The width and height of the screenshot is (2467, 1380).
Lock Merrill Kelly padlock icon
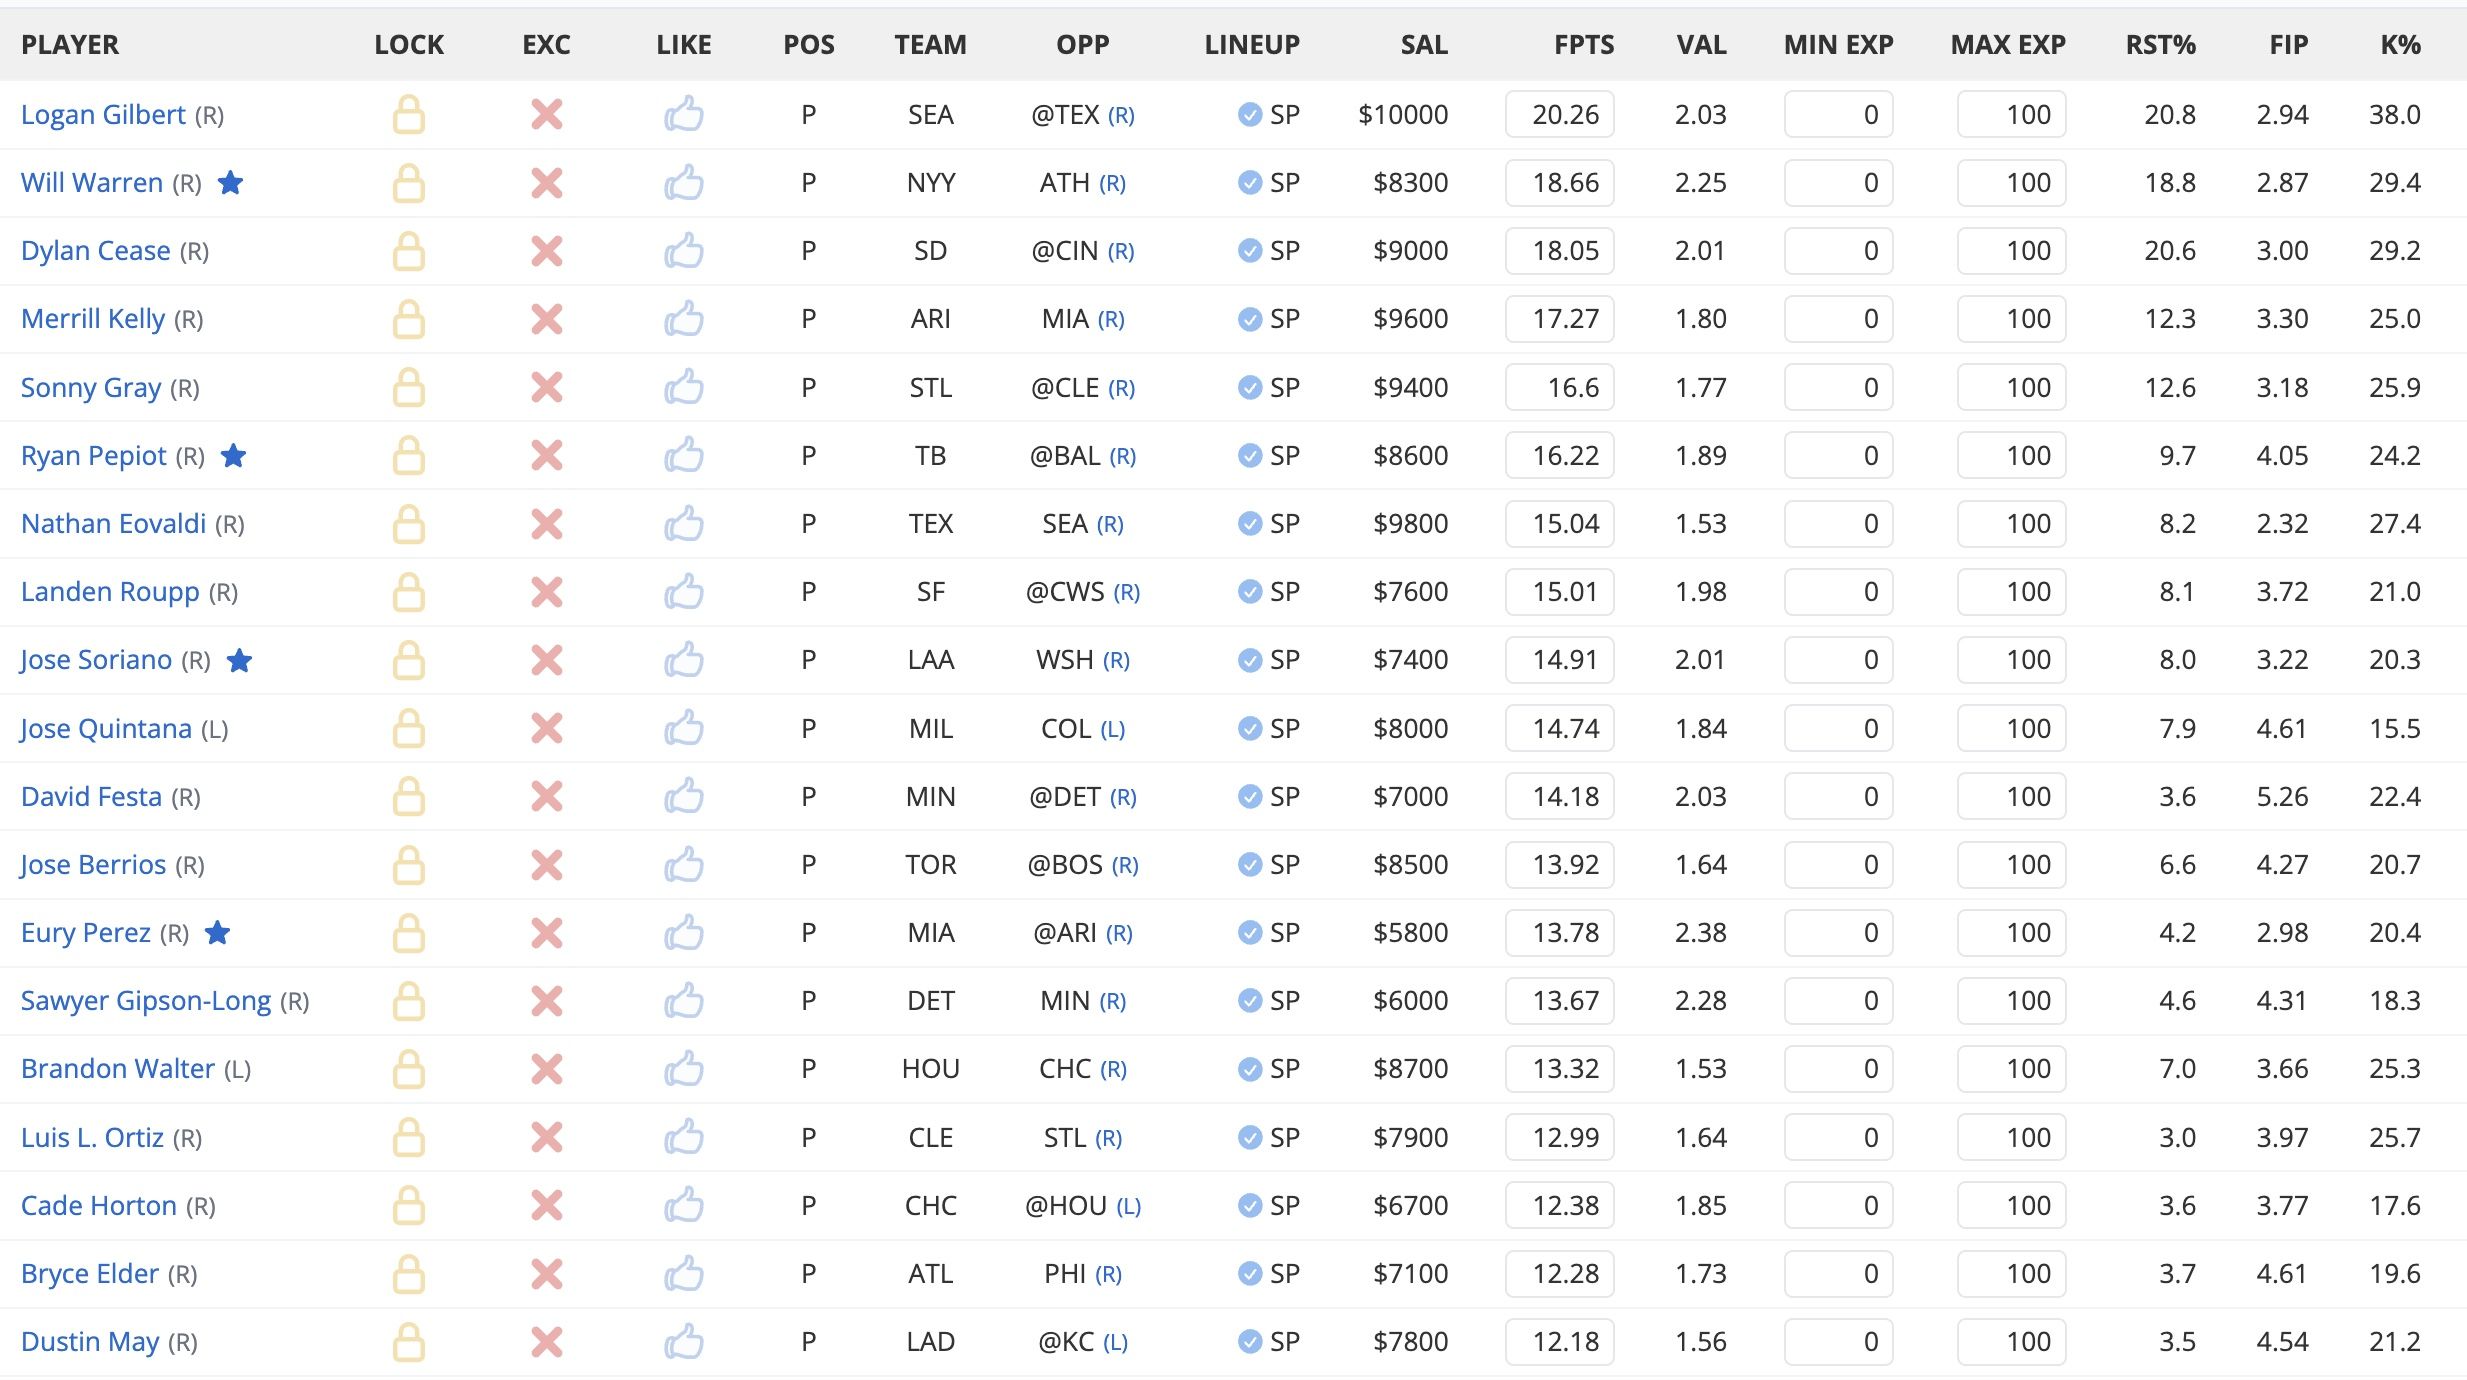point(408,319)
